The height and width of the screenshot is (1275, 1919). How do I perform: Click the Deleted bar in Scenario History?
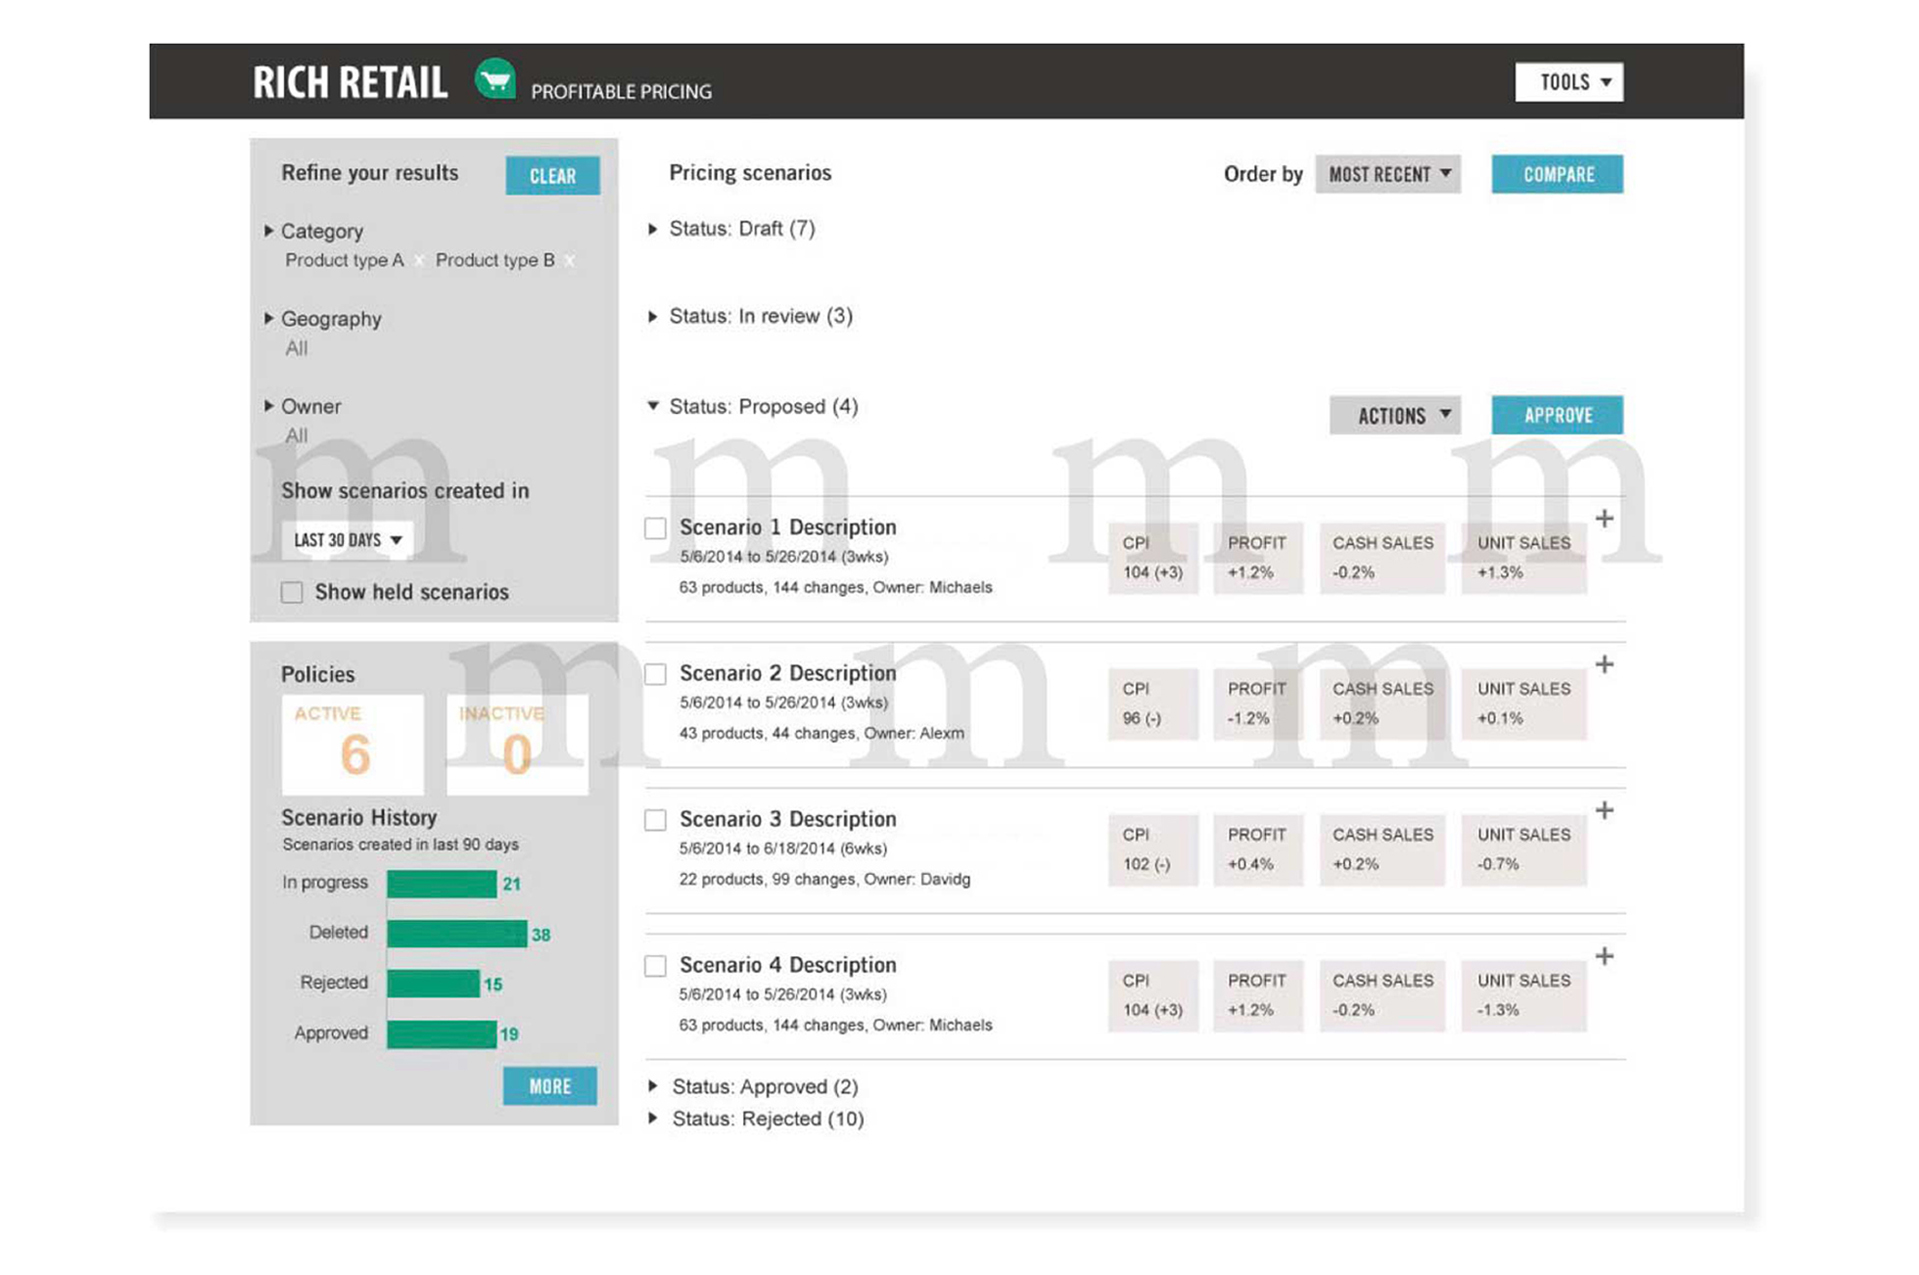(x=456, y=934)
